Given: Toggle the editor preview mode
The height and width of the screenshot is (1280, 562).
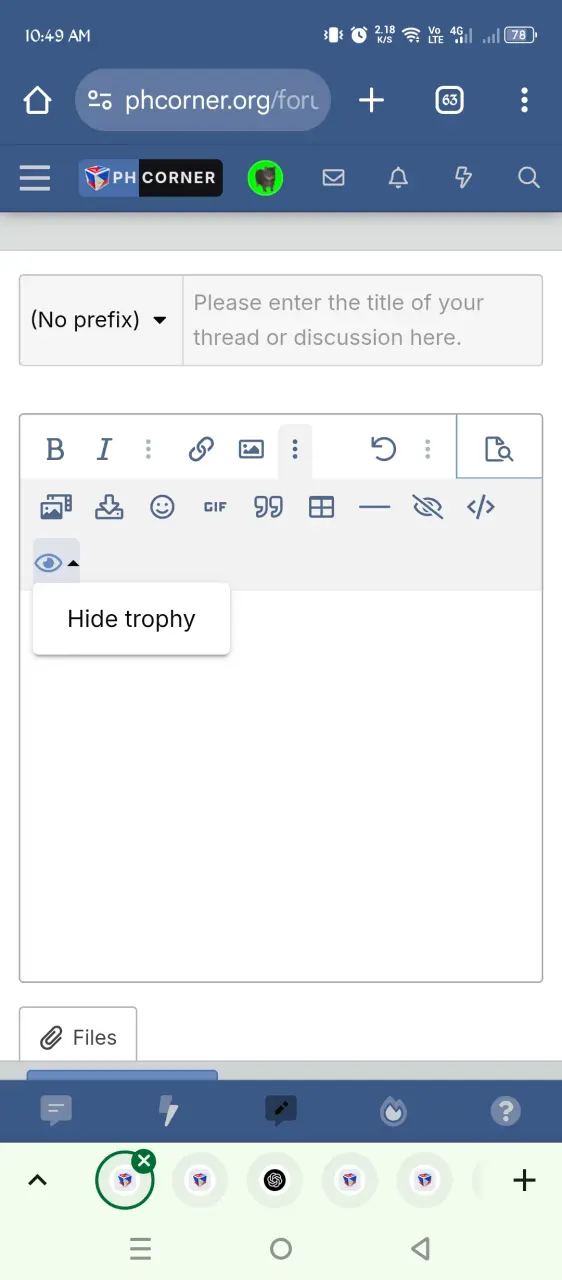Looking at the screenshot, I should (x=499, y=449).
